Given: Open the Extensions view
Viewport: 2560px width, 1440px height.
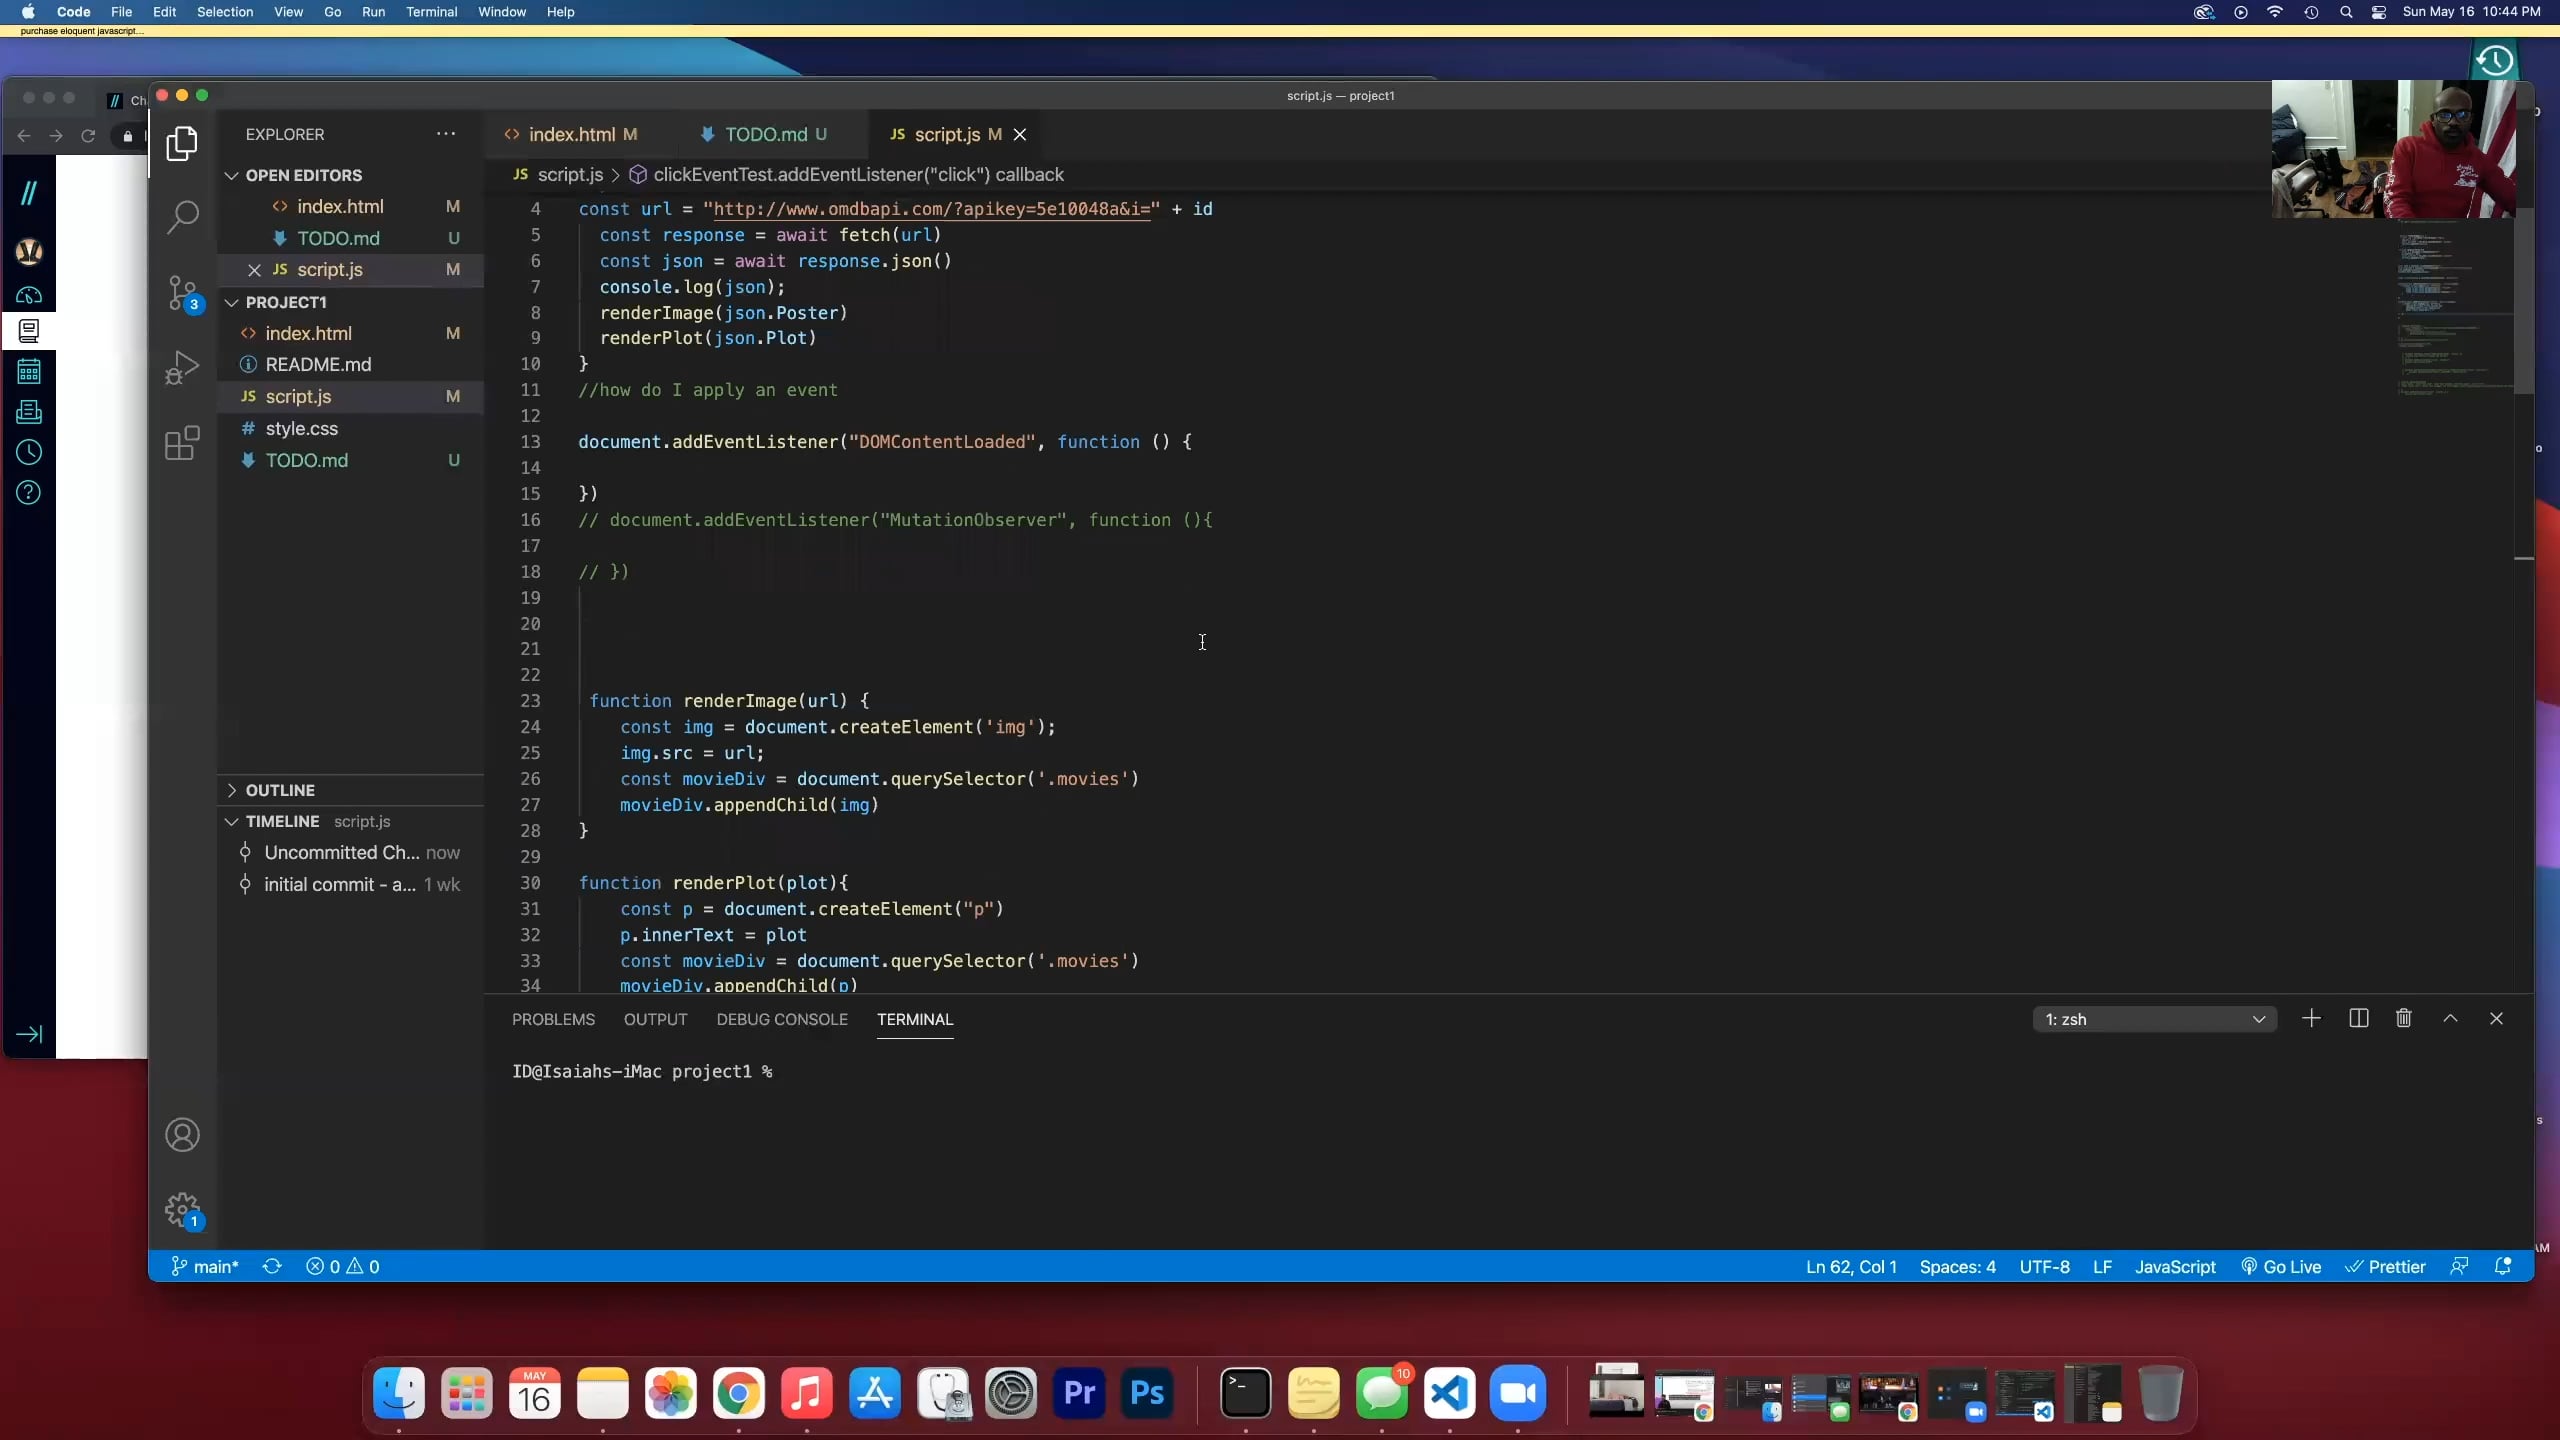Looking at the screenshot, I should point(183,443).
